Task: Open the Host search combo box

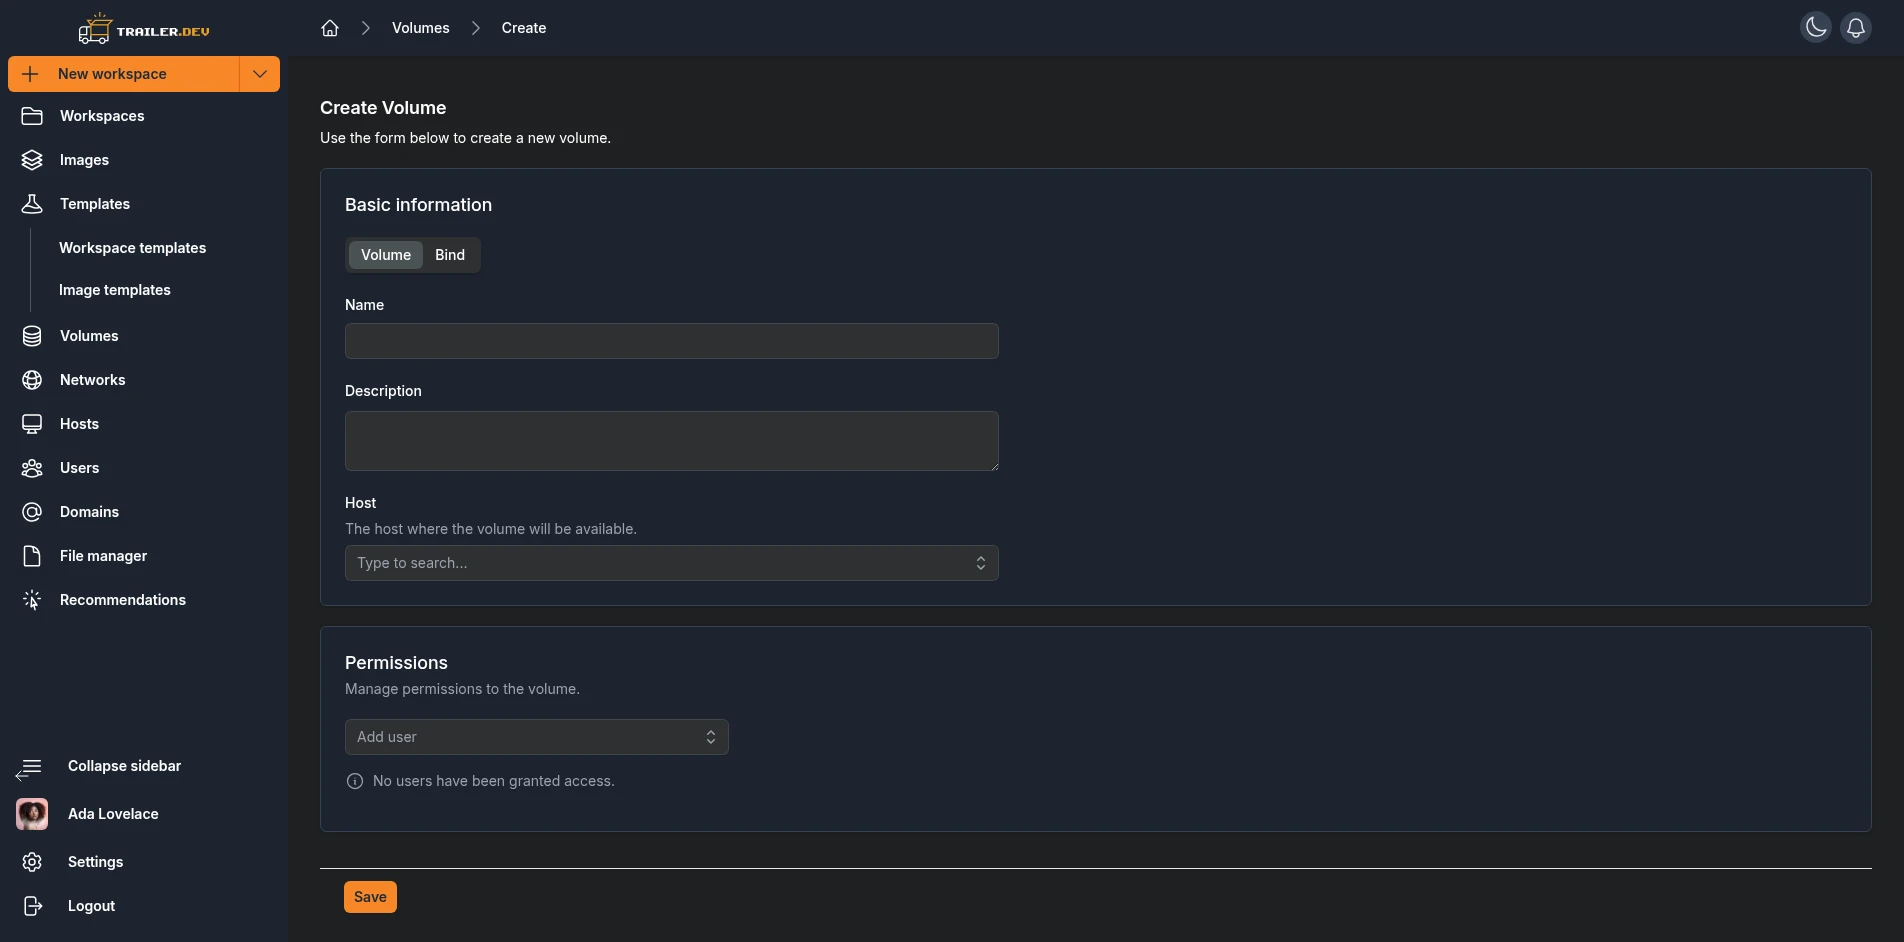Action: pyautogui.click(x=671, y=563)
